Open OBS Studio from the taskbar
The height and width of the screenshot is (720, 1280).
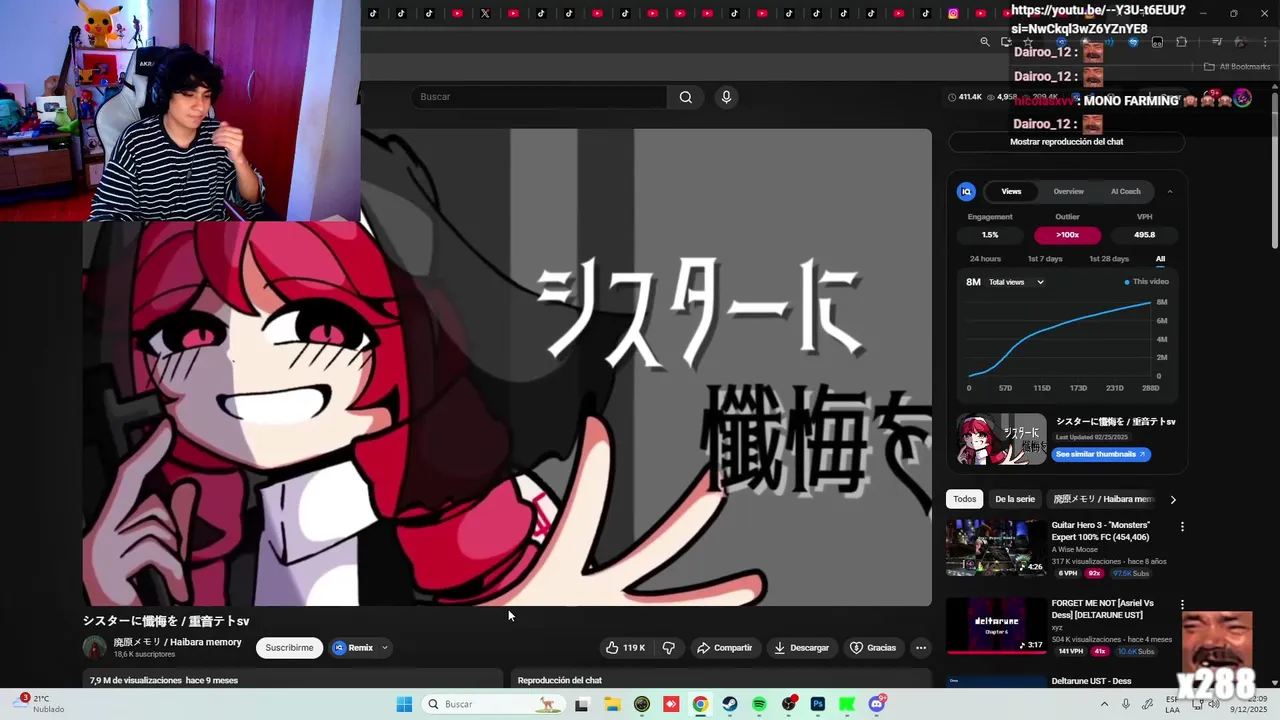pos(789,704)
